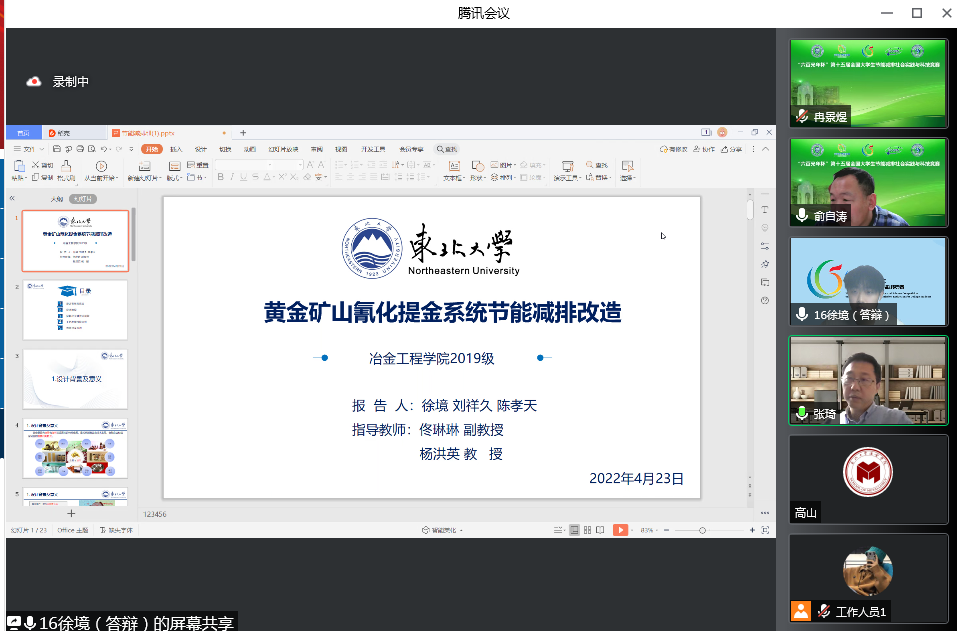Collapse the ribbon using the chevron
Screen dimensions: 957x631
pos(767,149)
